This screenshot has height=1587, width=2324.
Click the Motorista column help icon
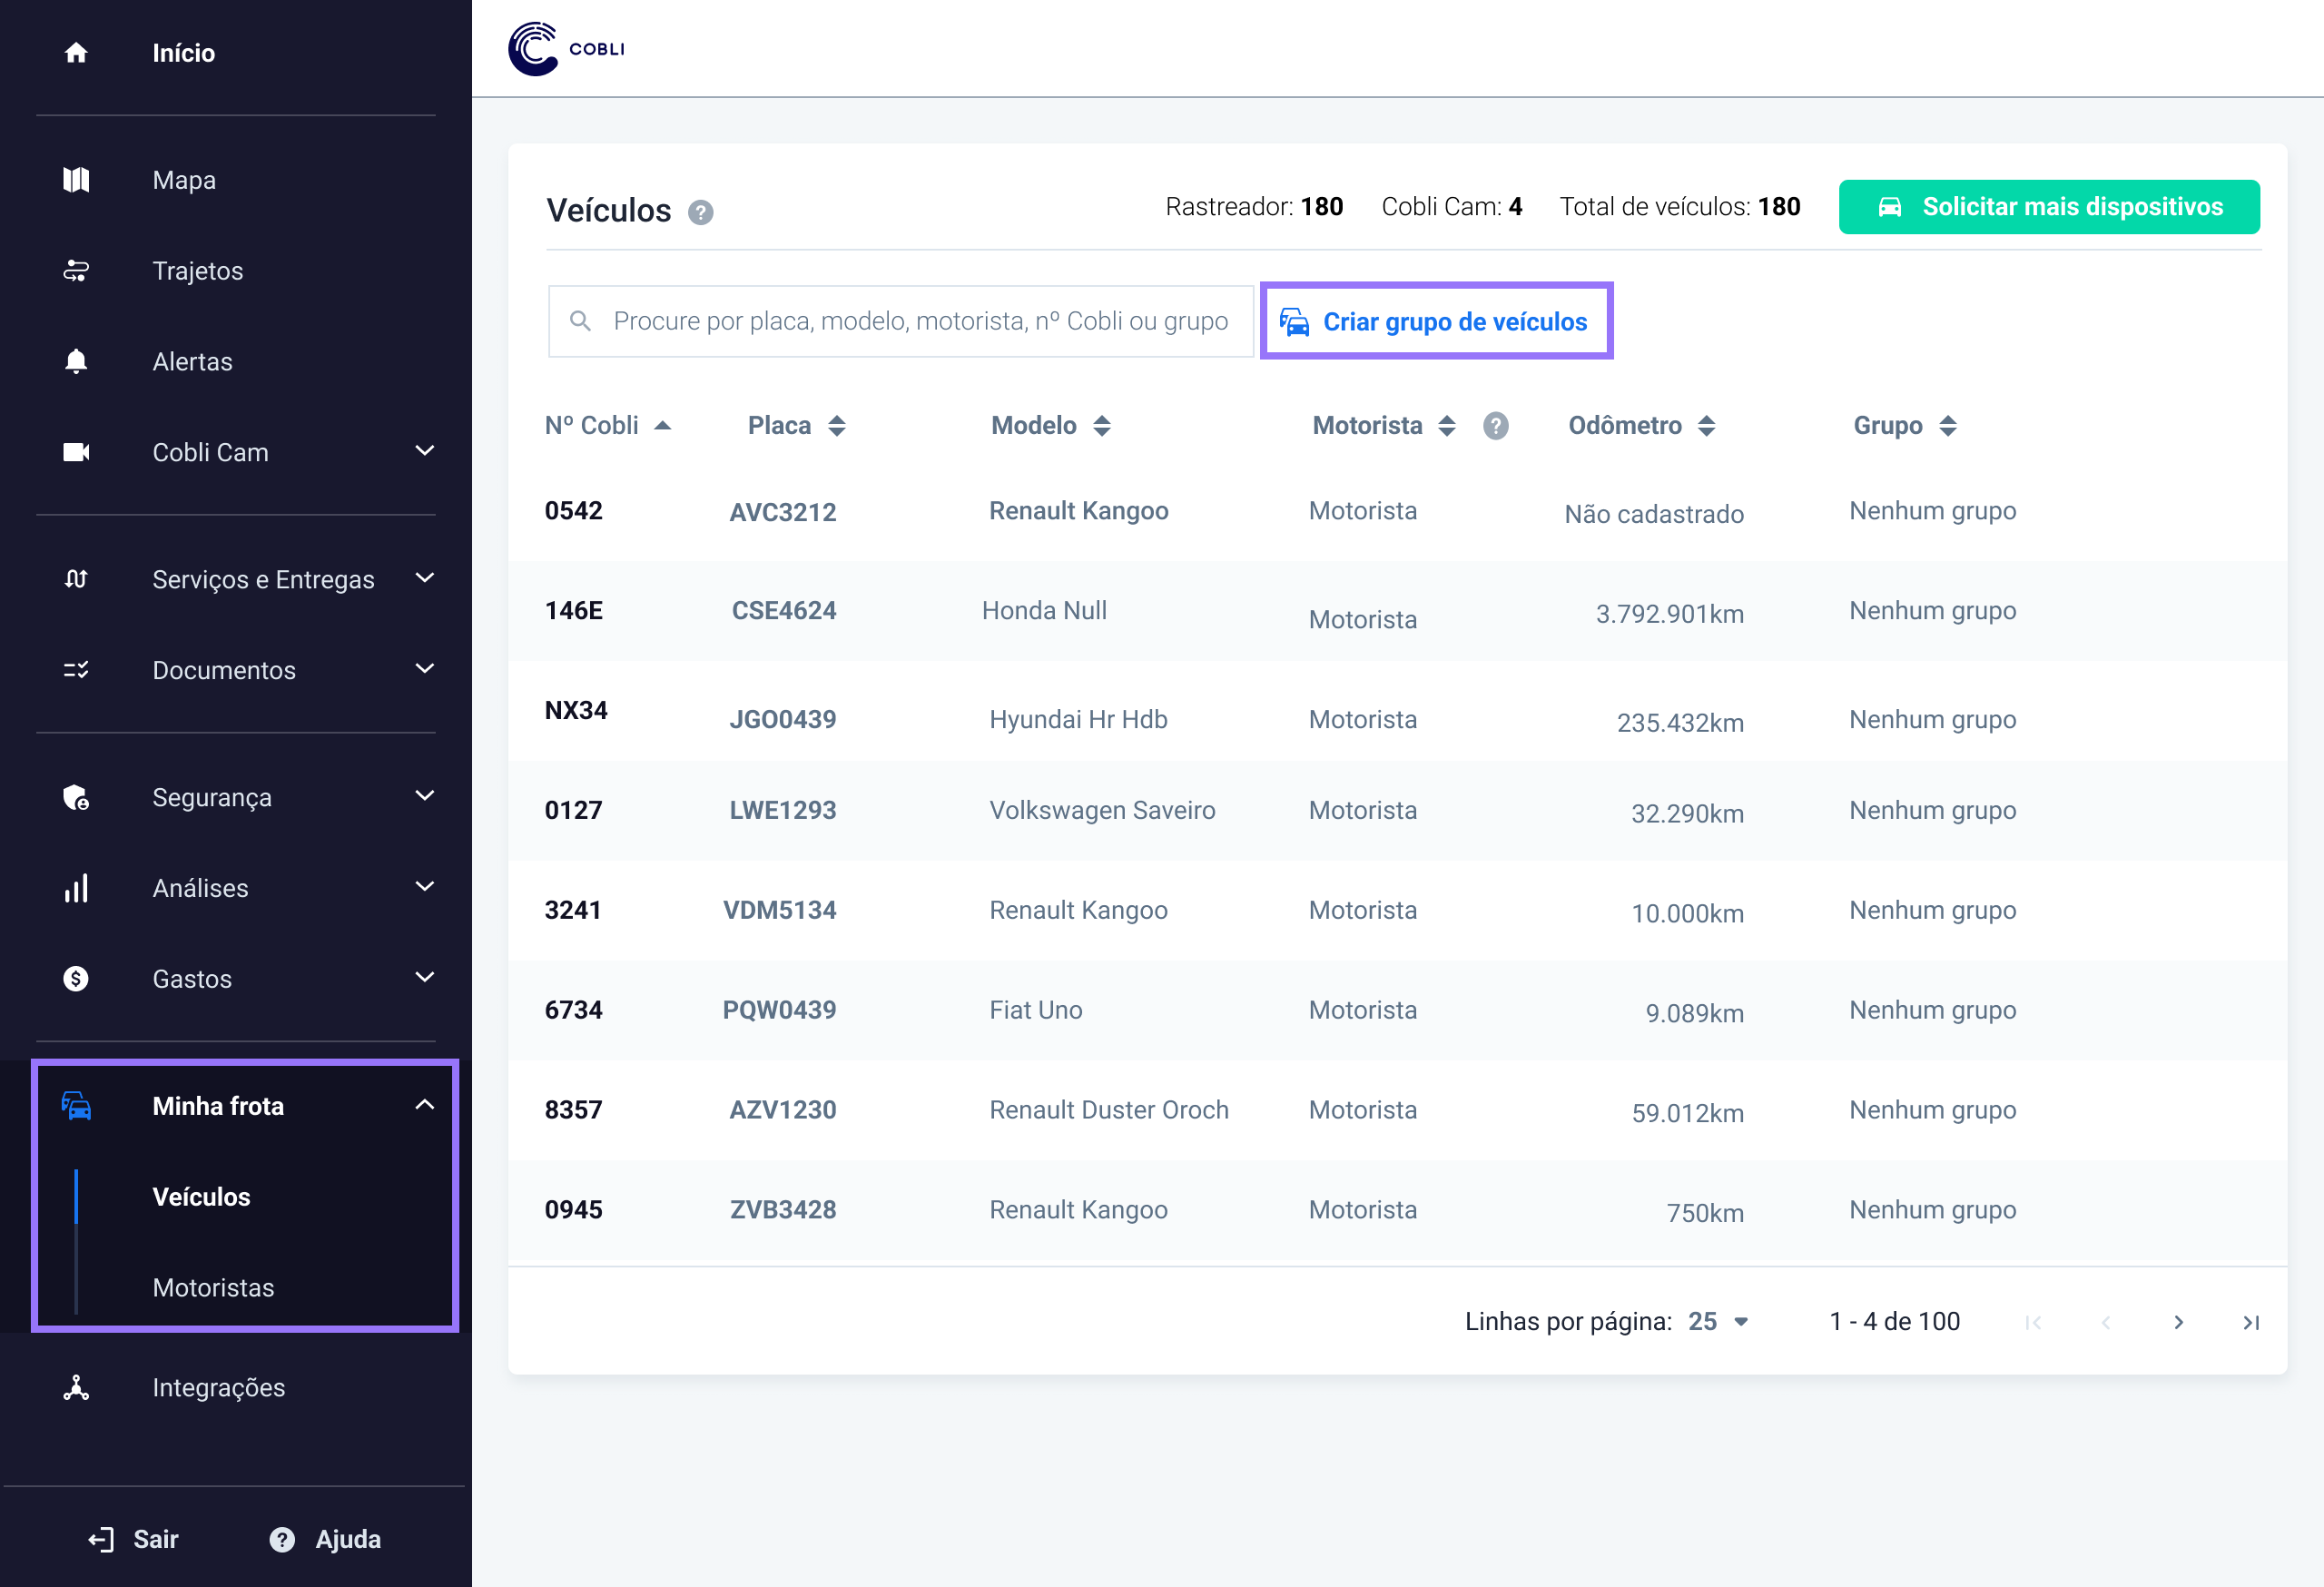1495,426
